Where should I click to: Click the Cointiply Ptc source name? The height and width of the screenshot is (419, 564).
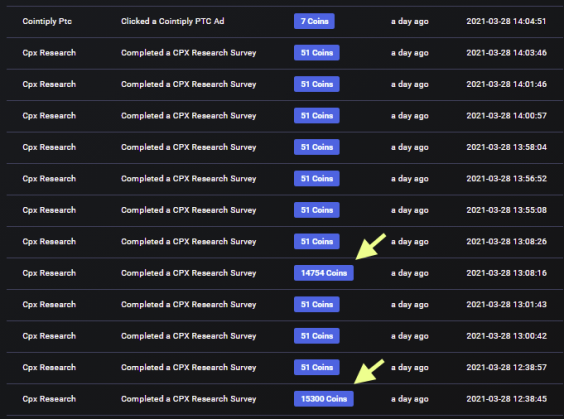47,21
